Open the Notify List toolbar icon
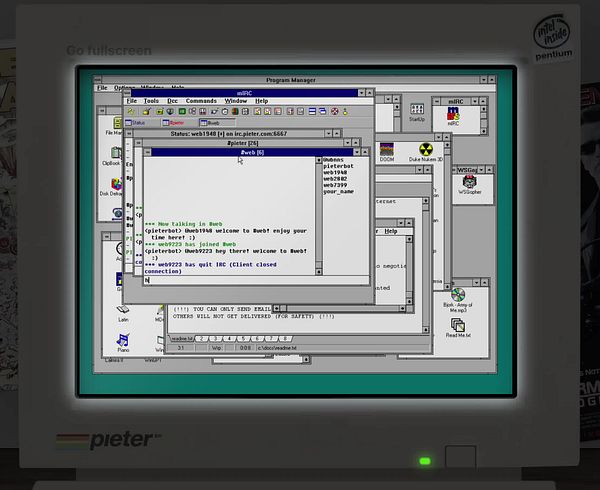Screen dimensions: 600x490 click(x=290, y=112)
